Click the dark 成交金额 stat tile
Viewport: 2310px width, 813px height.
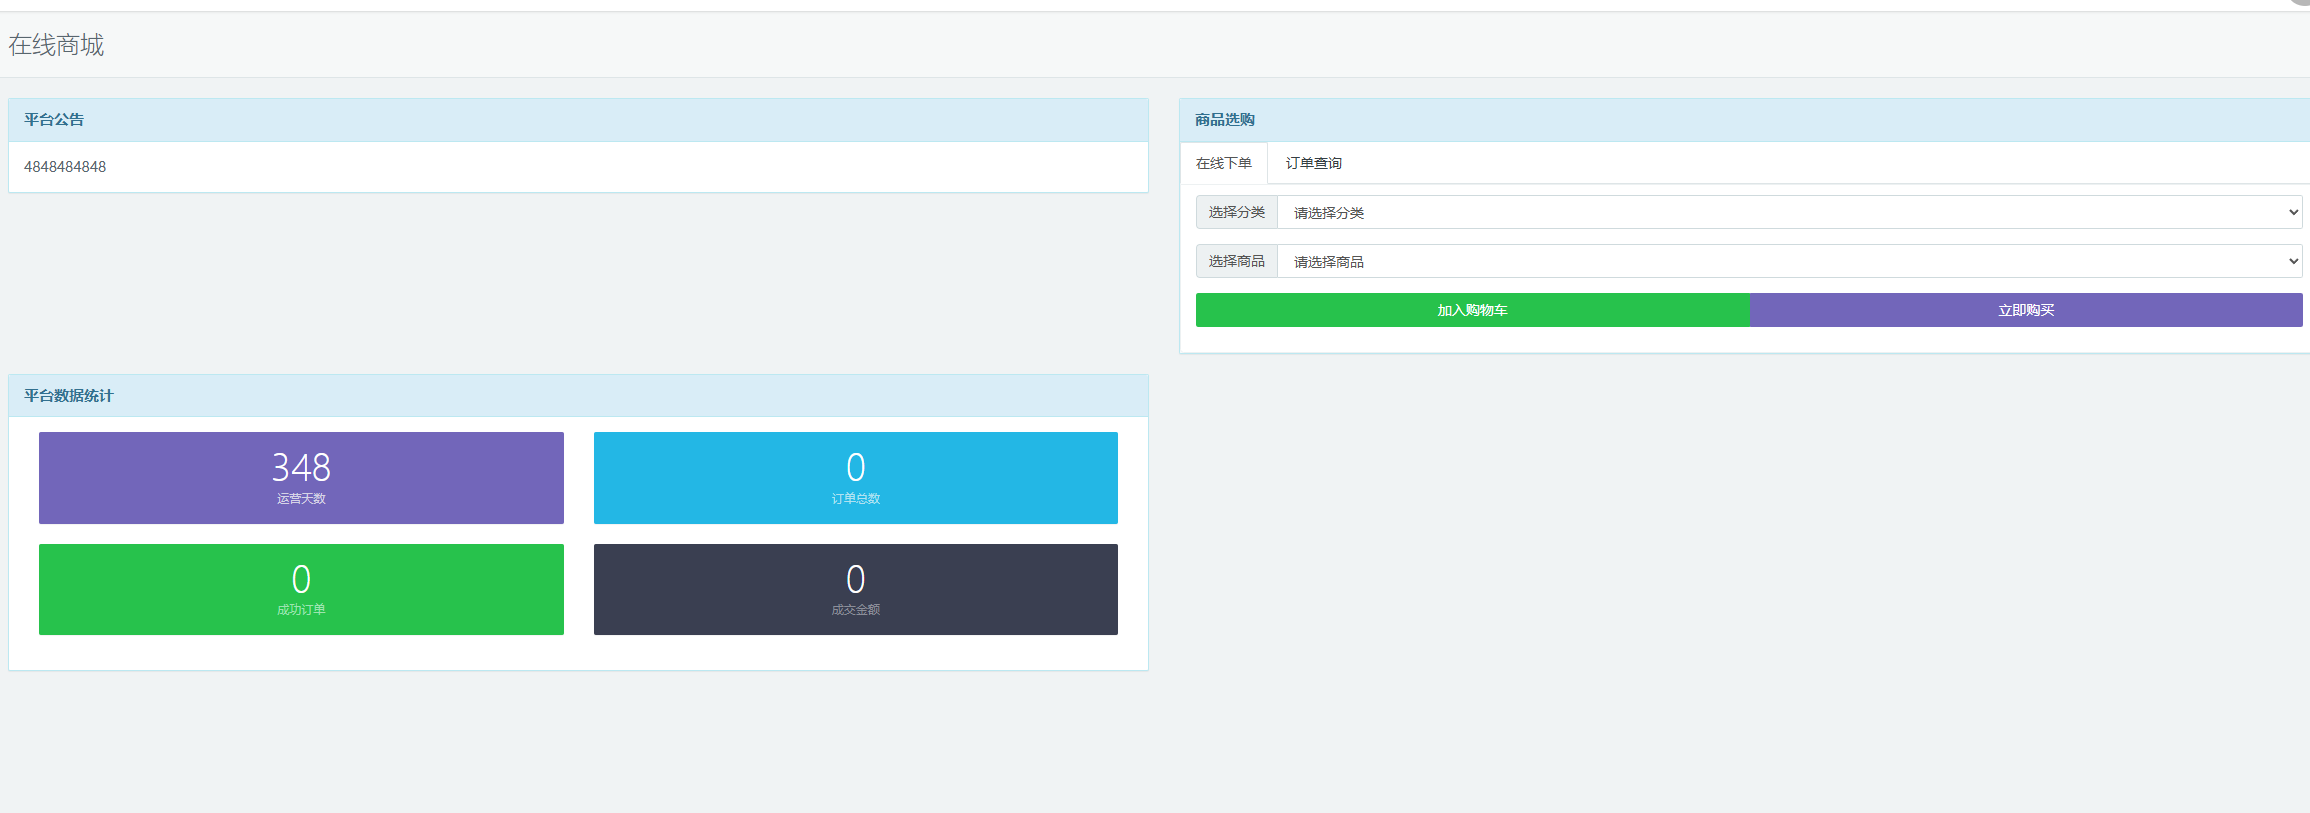[x=855, y=589]
